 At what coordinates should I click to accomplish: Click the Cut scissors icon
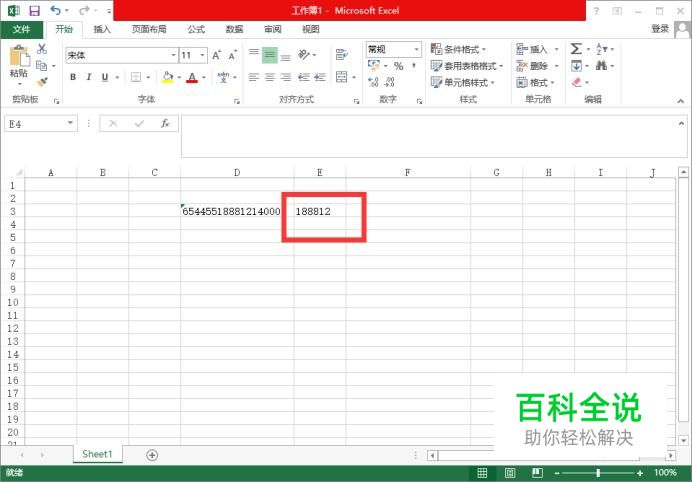pyautogui.click(x=42, y=49)
